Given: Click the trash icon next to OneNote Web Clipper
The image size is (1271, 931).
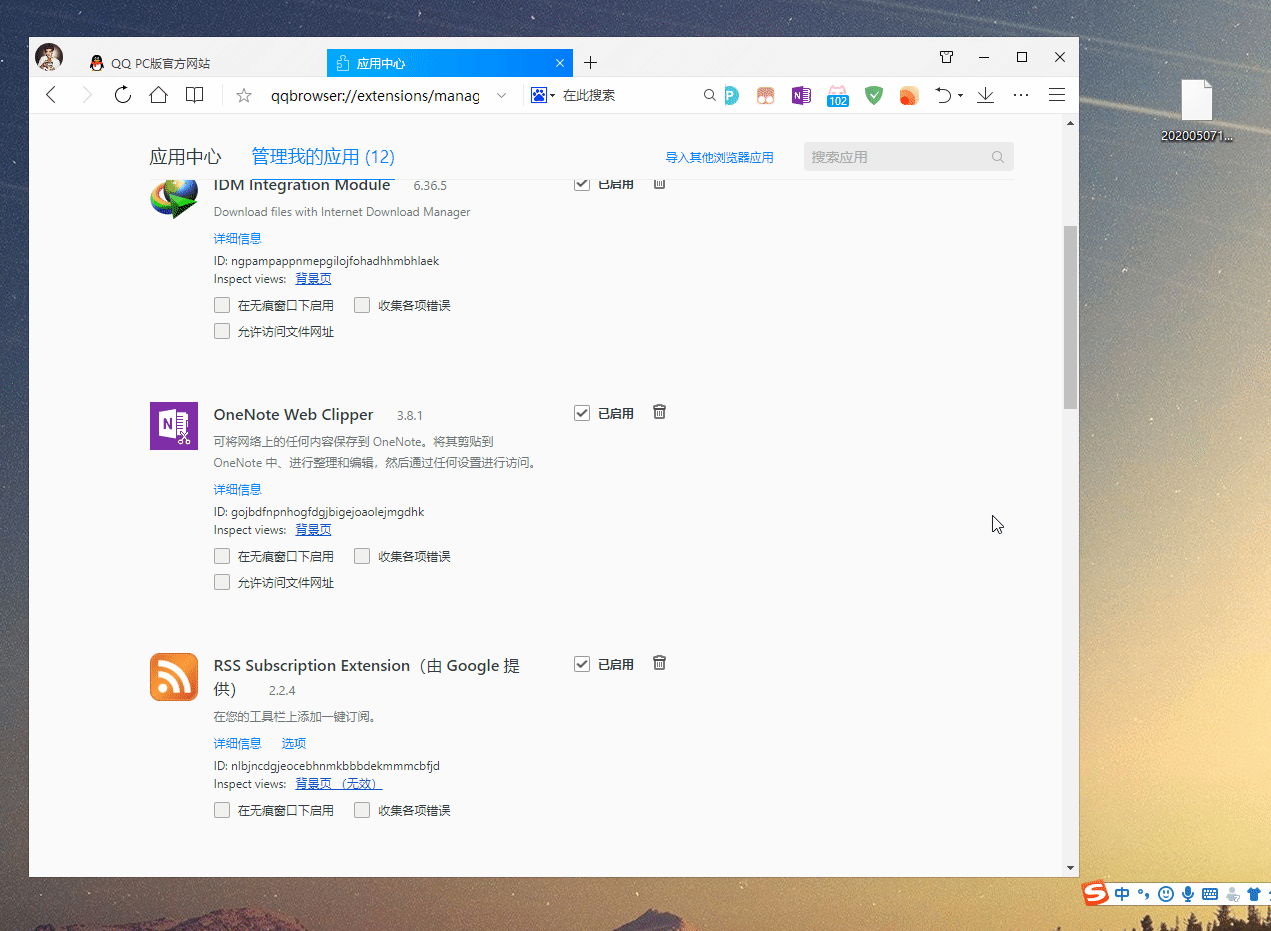Looking at the screenshot, I should pyautogui.click(x=659, y=412).
